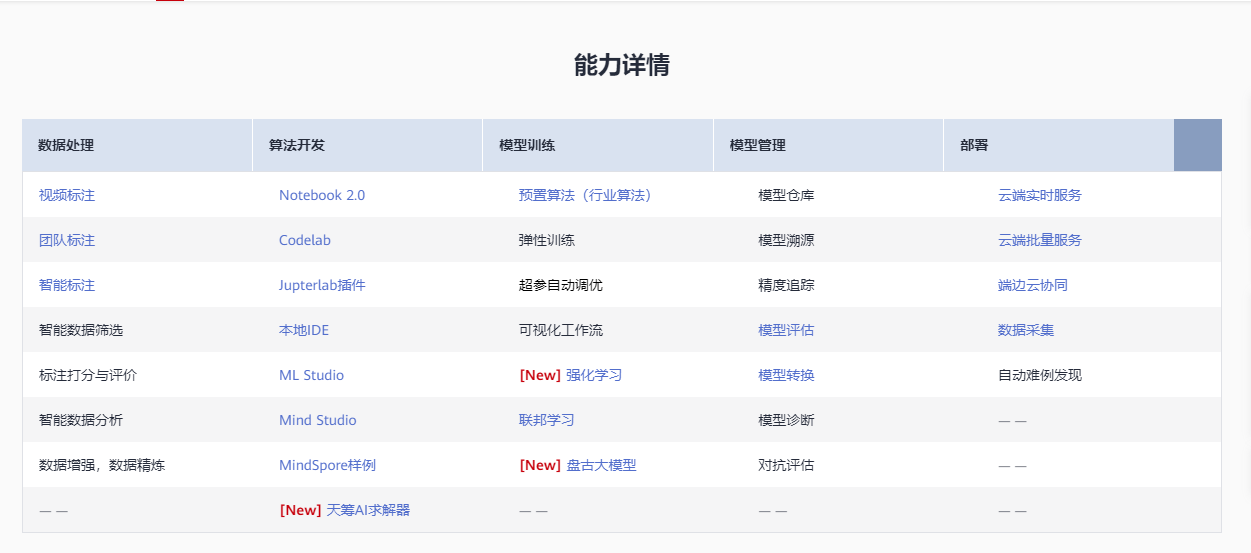Click the 模型诊断 cell
The width and height of the screenshot is (1251, 553).
[787, 420]
